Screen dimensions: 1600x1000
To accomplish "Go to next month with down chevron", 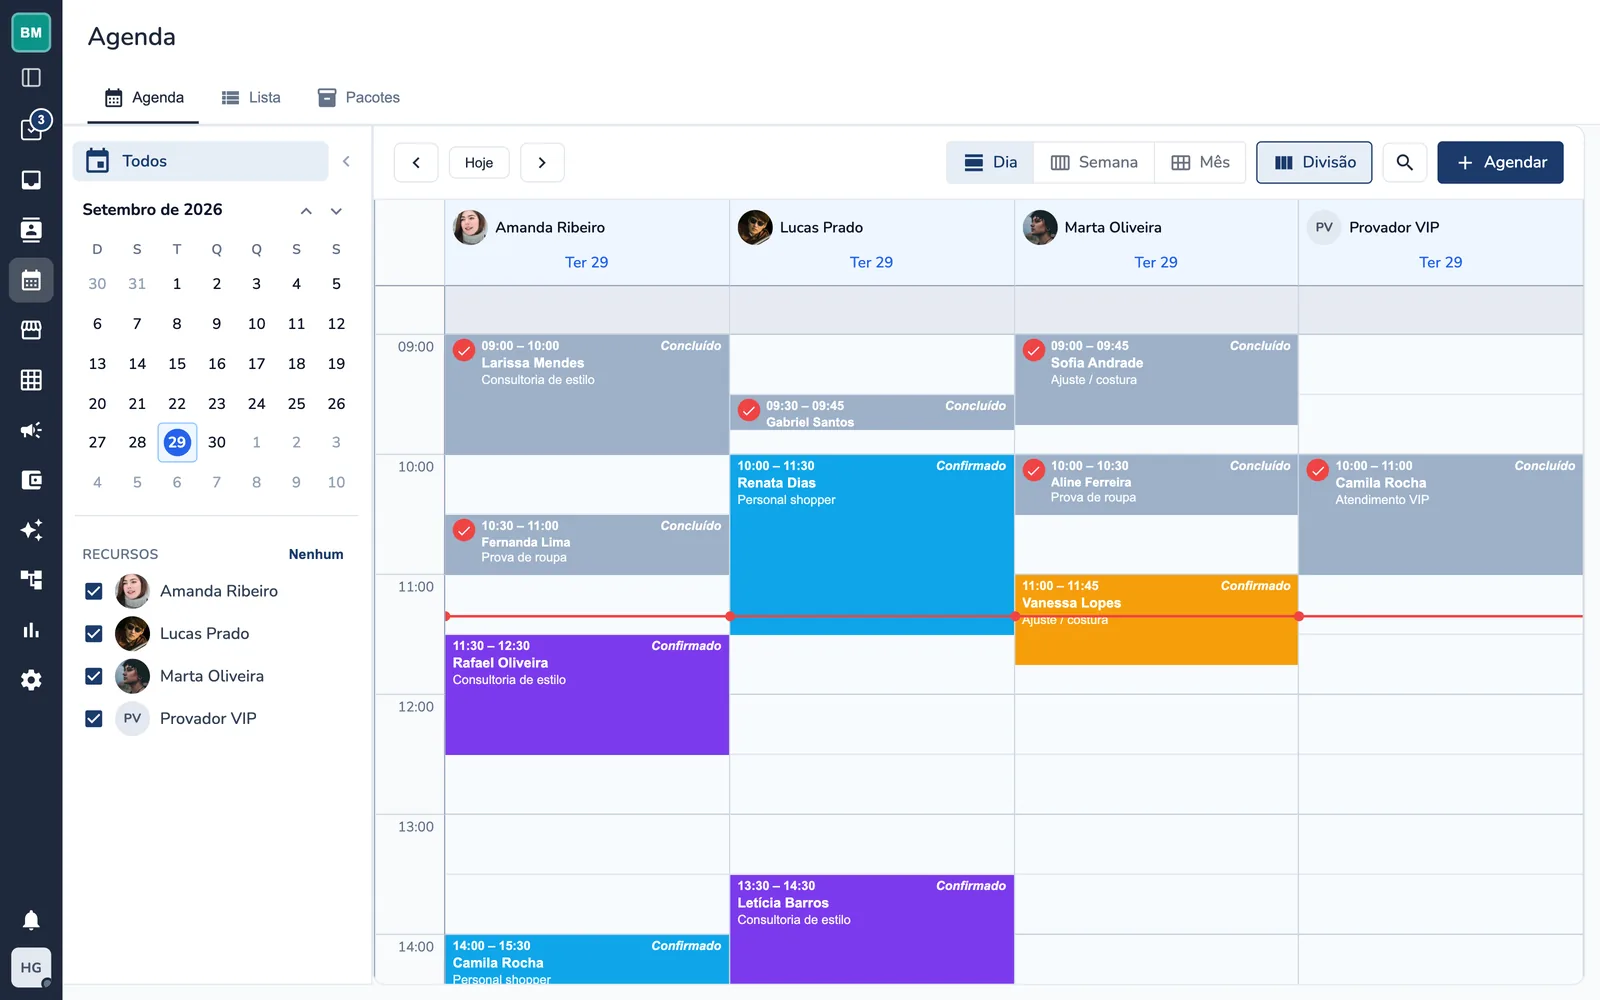I will 336,210.
